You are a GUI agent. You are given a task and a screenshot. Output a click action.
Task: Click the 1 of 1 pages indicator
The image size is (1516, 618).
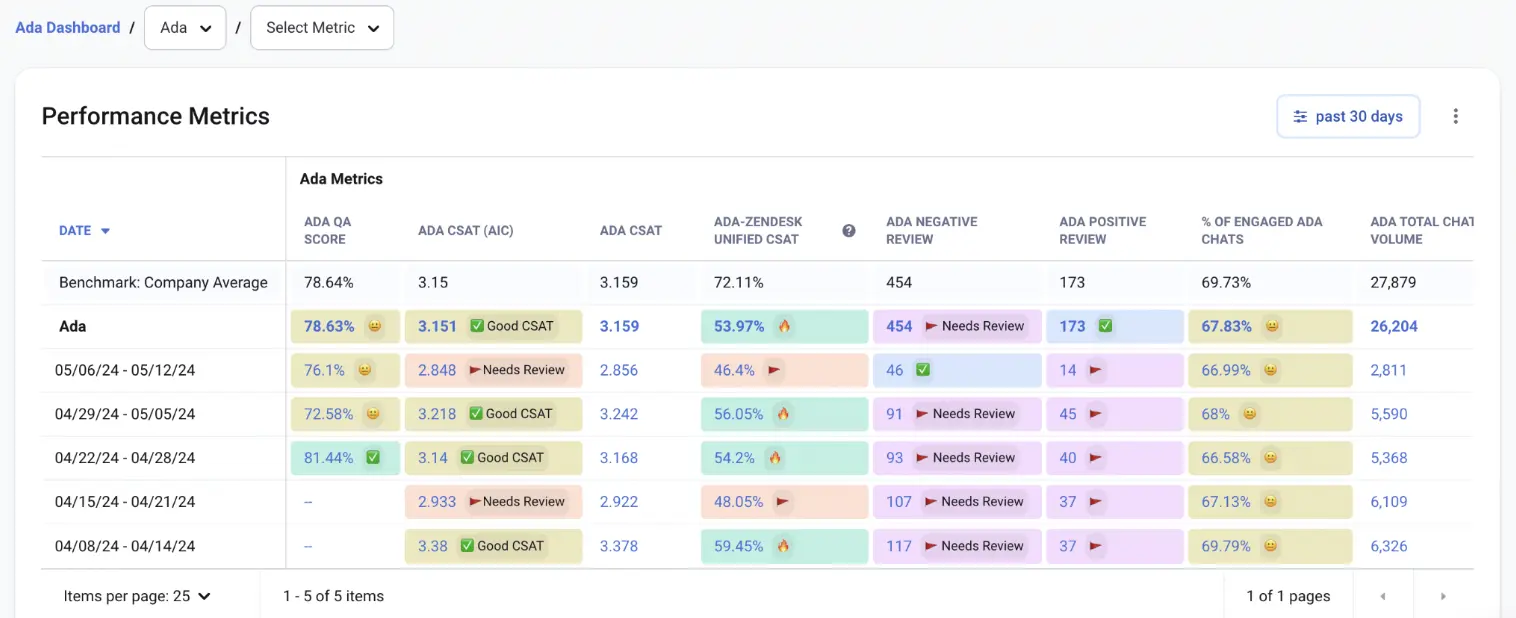1288,596
